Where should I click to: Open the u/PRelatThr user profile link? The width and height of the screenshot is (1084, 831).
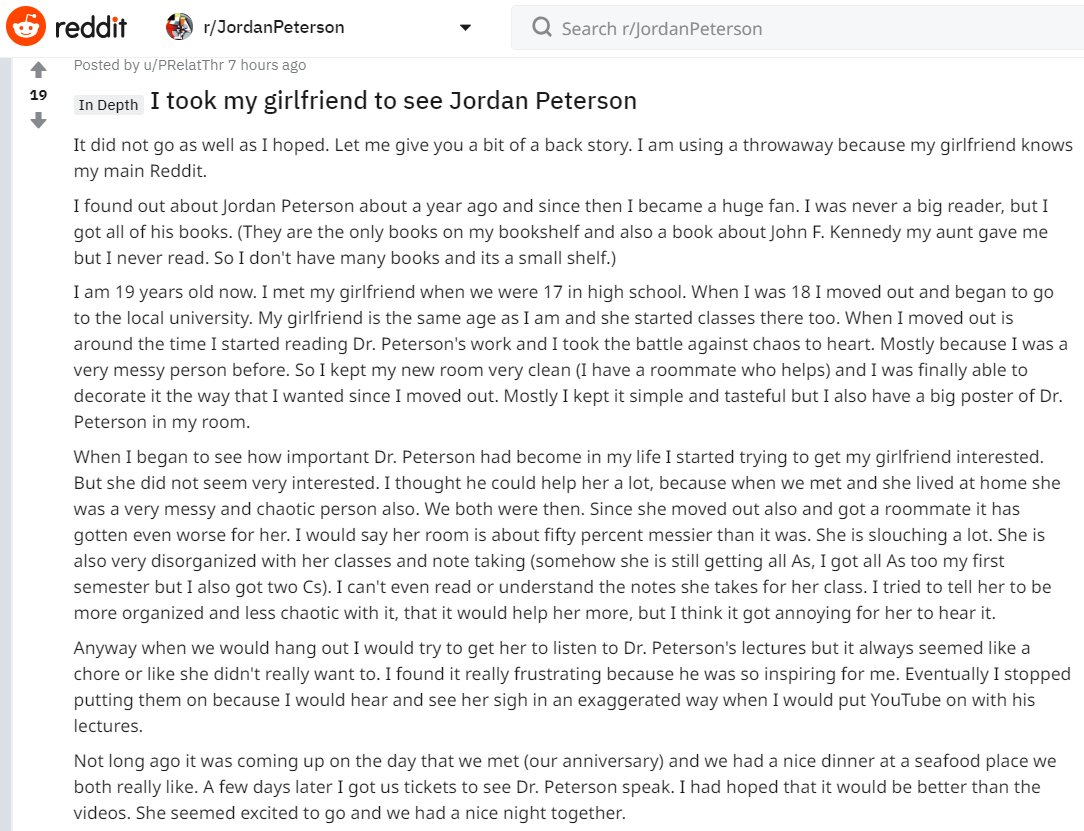(x=184, y=65)
